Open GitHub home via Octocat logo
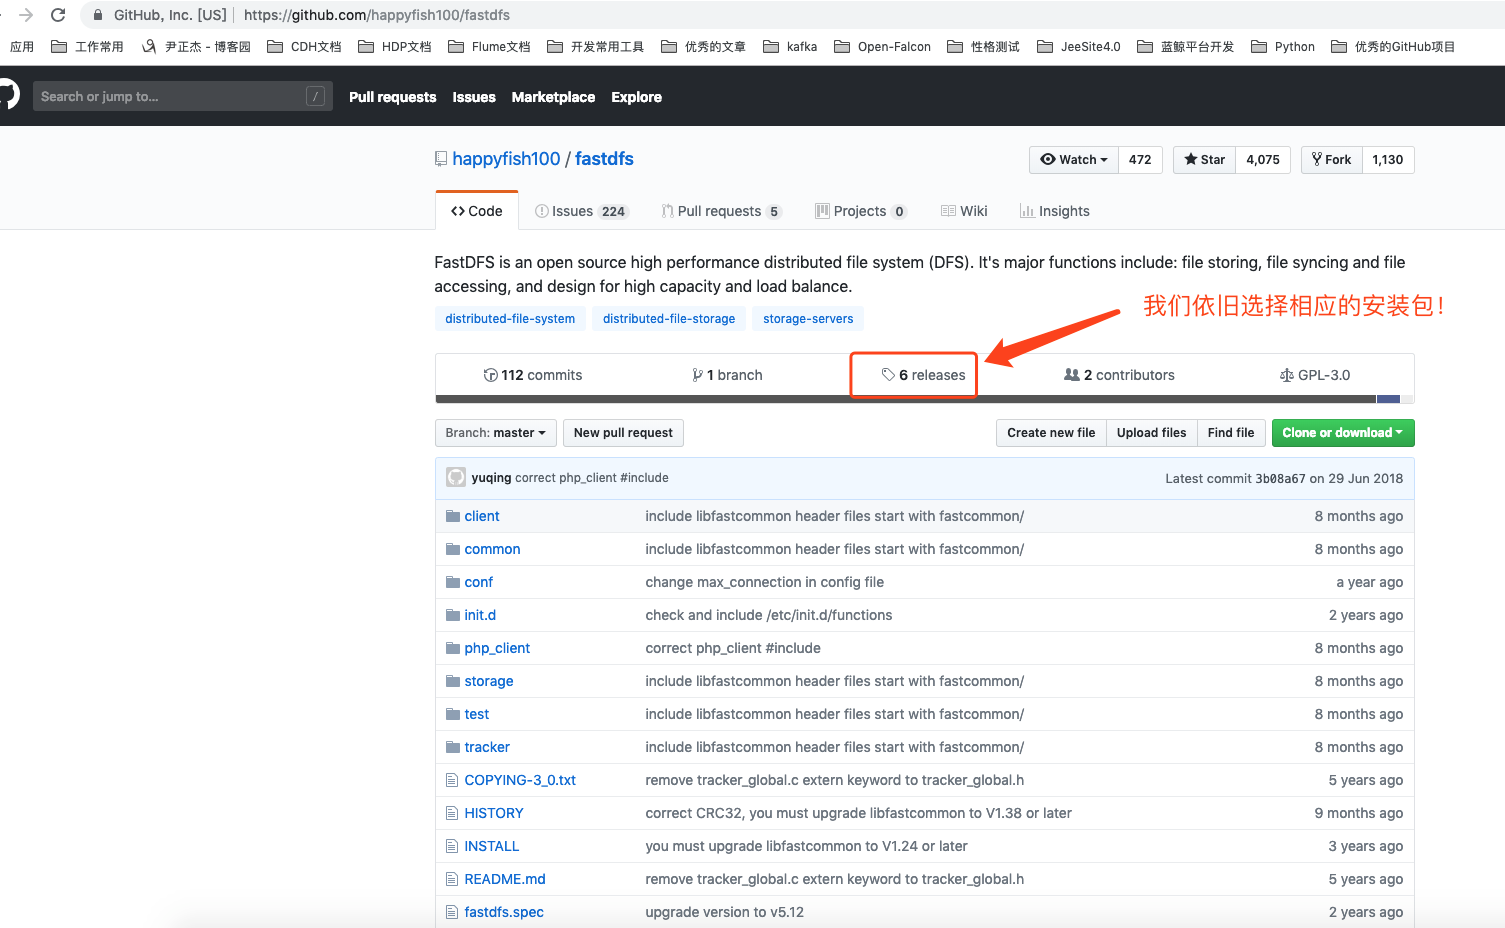 pyautogui.click(x=7, y=96)
